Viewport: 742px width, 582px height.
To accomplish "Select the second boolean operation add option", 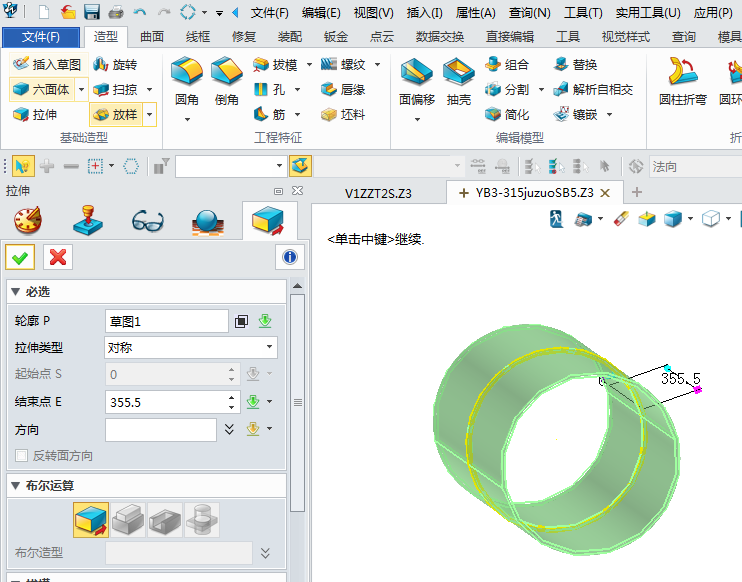I will 128,519.
